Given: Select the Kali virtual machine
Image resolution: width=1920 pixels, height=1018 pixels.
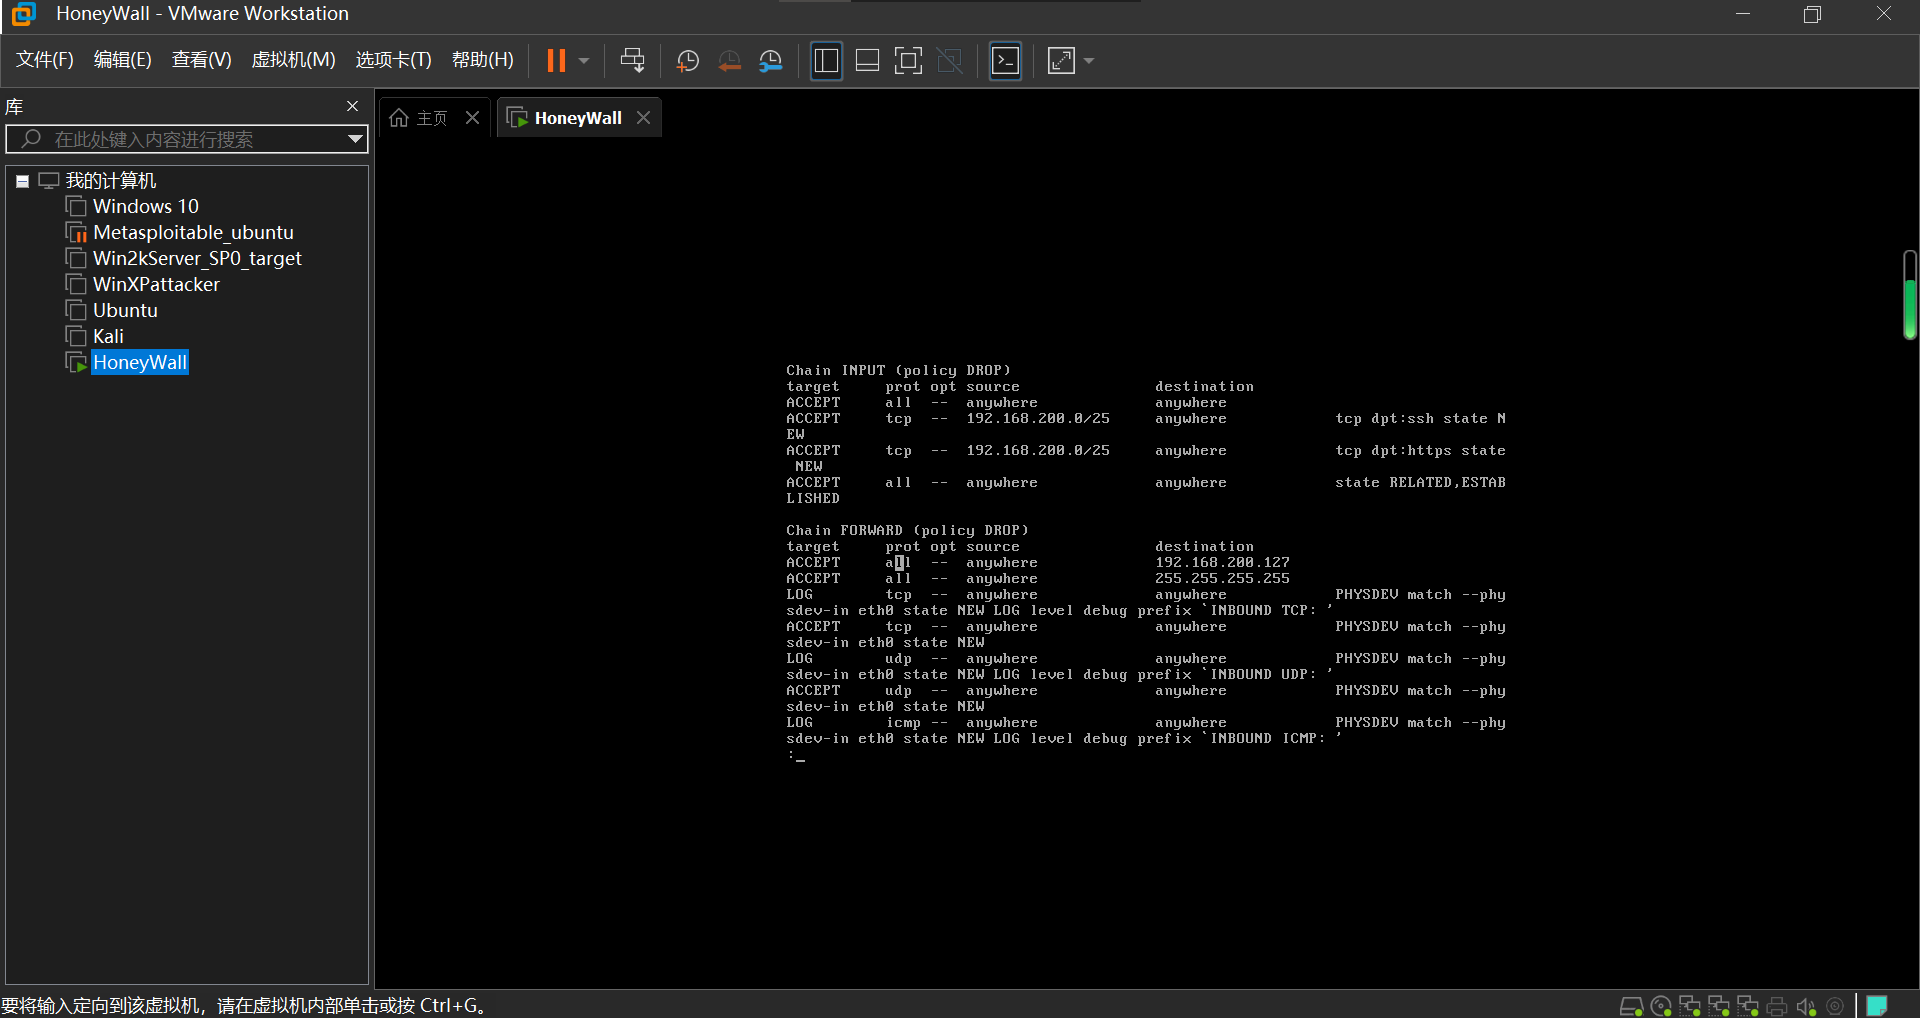Looking at the screenshot, I should (108, 337).
